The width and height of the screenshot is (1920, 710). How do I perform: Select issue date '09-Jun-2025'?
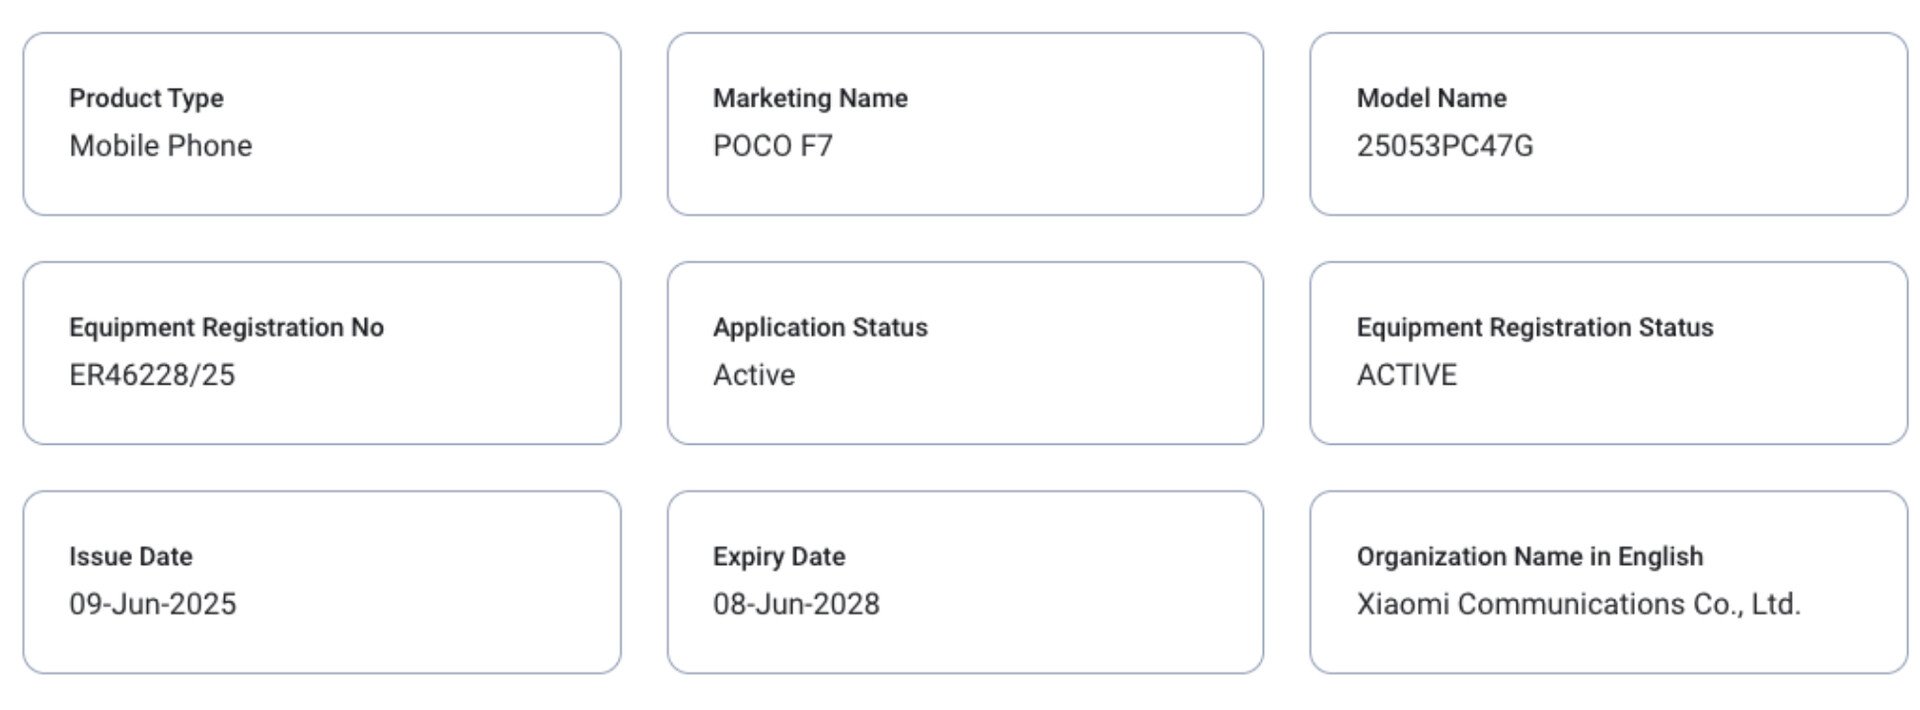point(152,604)
